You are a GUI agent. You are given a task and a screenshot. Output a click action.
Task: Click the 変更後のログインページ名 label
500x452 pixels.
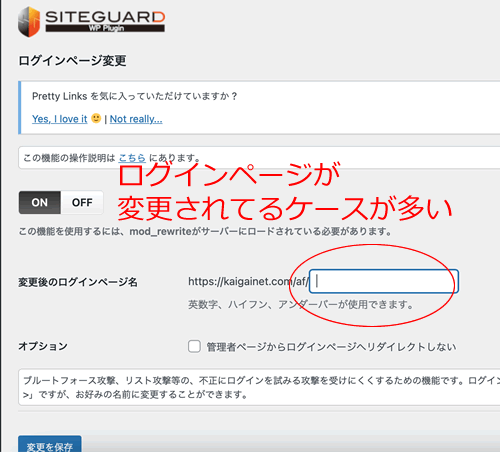(x=78, y=282)
